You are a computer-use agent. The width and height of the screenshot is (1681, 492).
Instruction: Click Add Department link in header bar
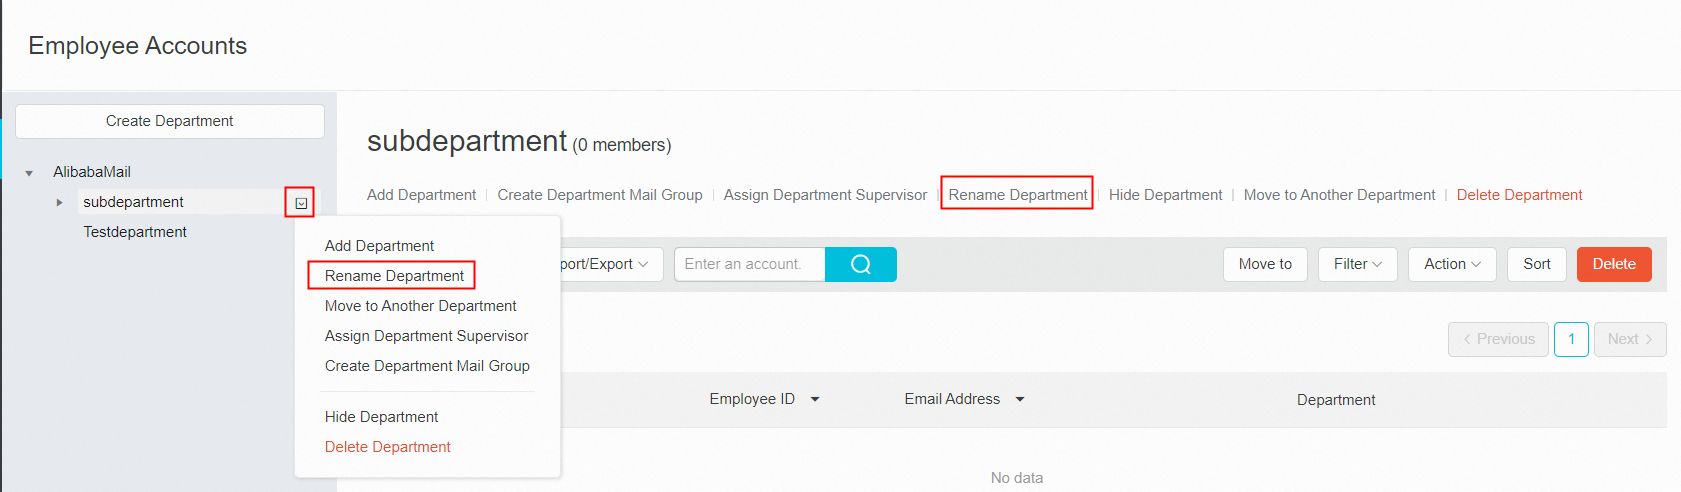421,195
